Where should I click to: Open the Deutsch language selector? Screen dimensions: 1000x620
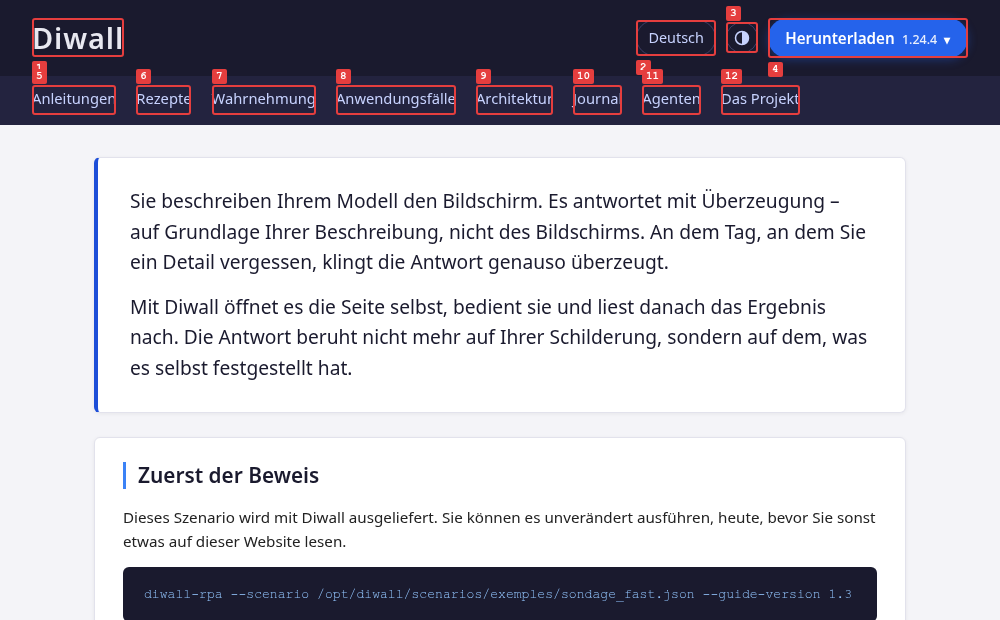pyautogui.click(x=676, y=38)
